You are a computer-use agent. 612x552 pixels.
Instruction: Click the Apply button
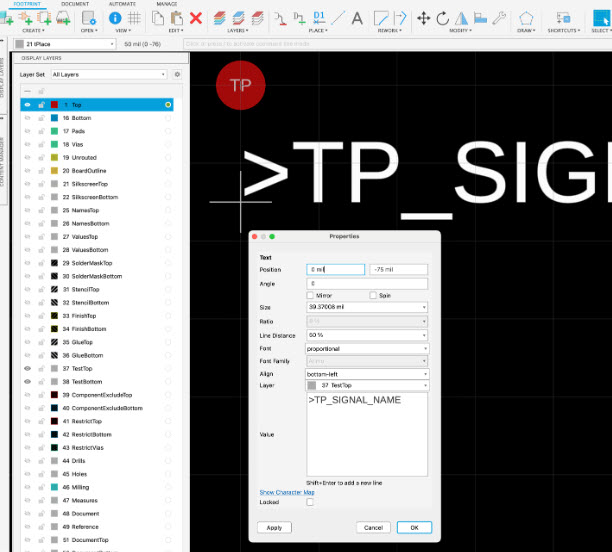tap(273, 527)
